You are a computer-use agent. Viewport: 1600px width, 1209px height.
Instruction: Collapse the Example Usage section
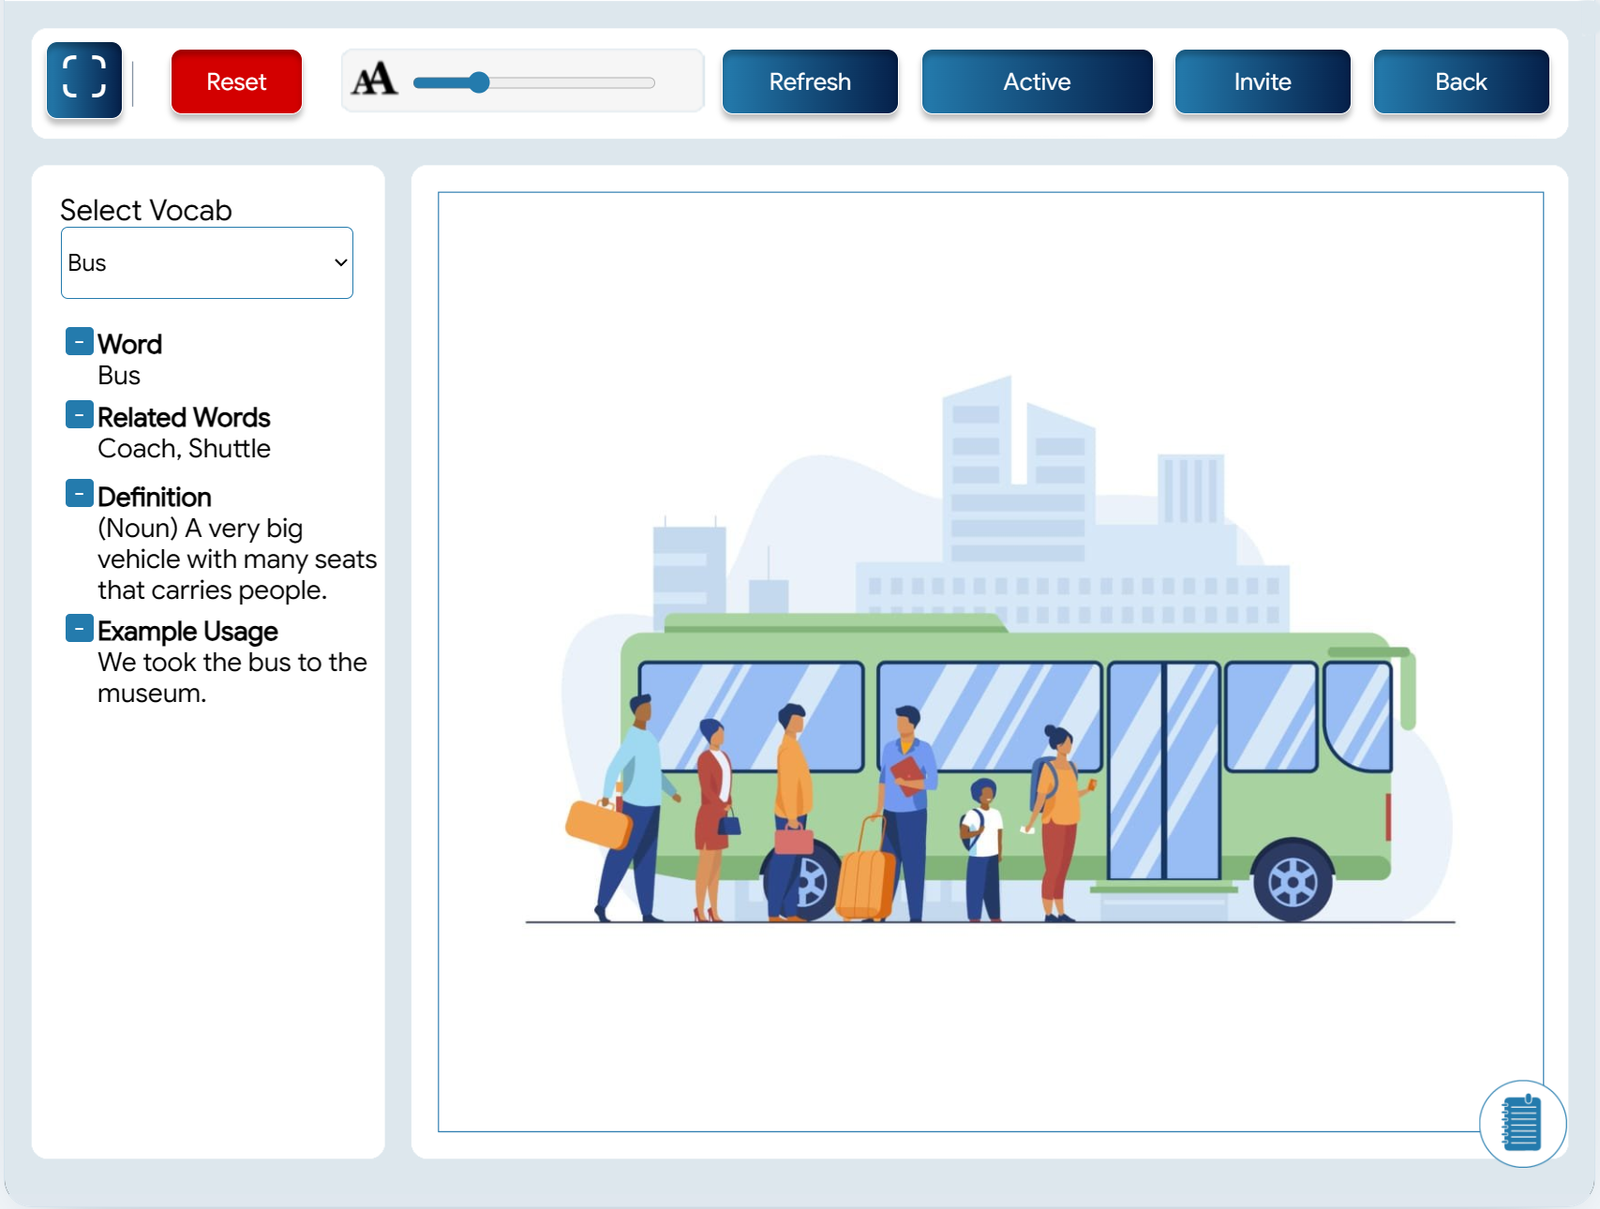[79, 629]
